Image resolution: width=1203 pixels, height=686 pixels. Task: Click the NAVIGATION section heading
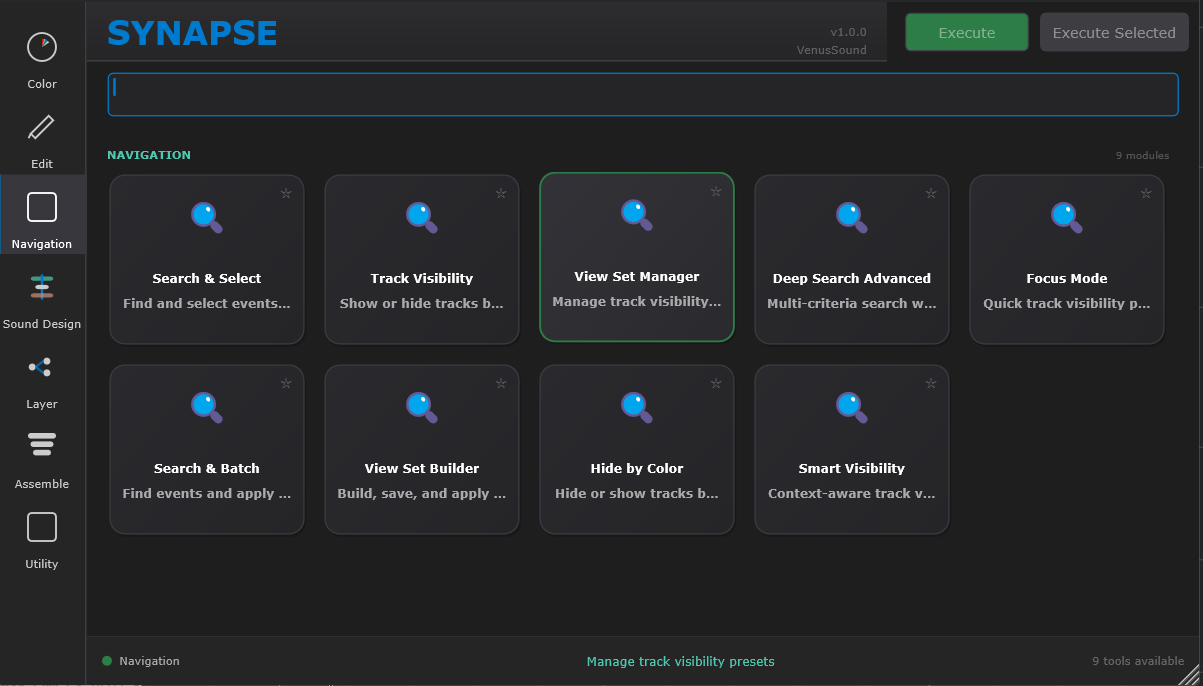[x=149, y=155]
